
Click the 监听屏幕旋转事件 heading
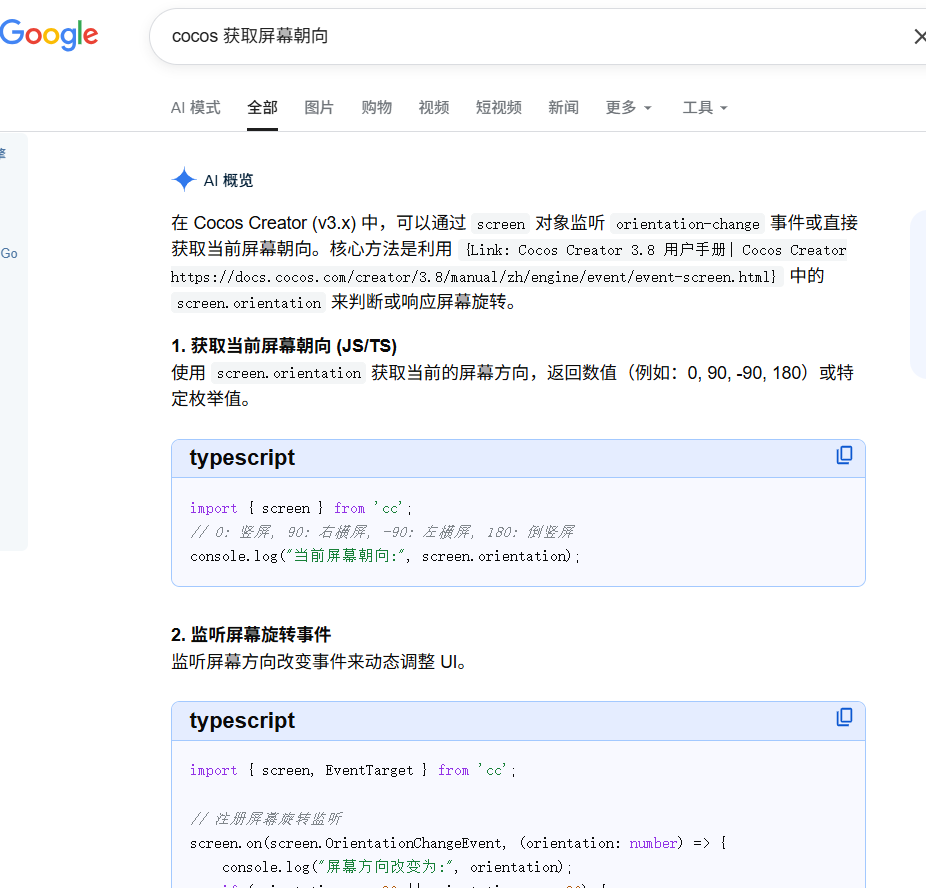[x=250, y=635]
